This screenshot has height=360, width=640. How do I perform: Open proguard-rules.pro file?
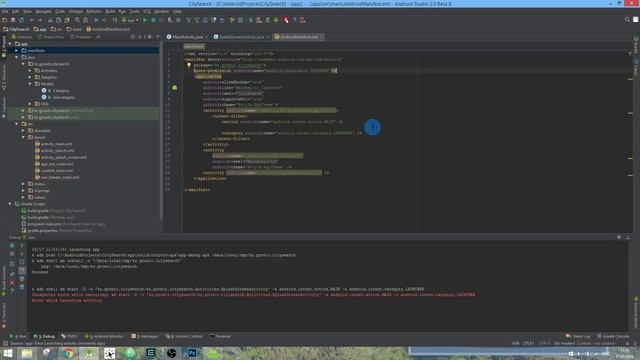click(x=63, y=224)
